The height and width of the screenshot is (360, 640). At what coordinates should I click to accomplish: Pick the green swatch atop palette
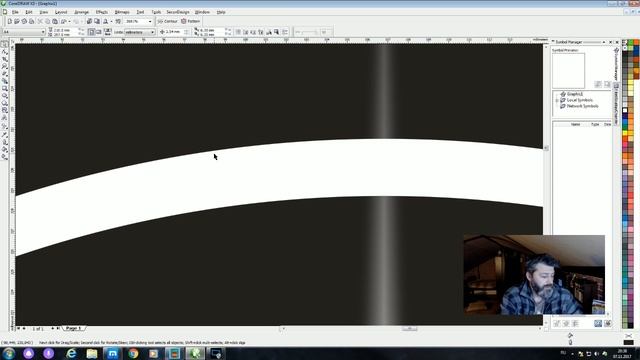click(x=630, y=42)
